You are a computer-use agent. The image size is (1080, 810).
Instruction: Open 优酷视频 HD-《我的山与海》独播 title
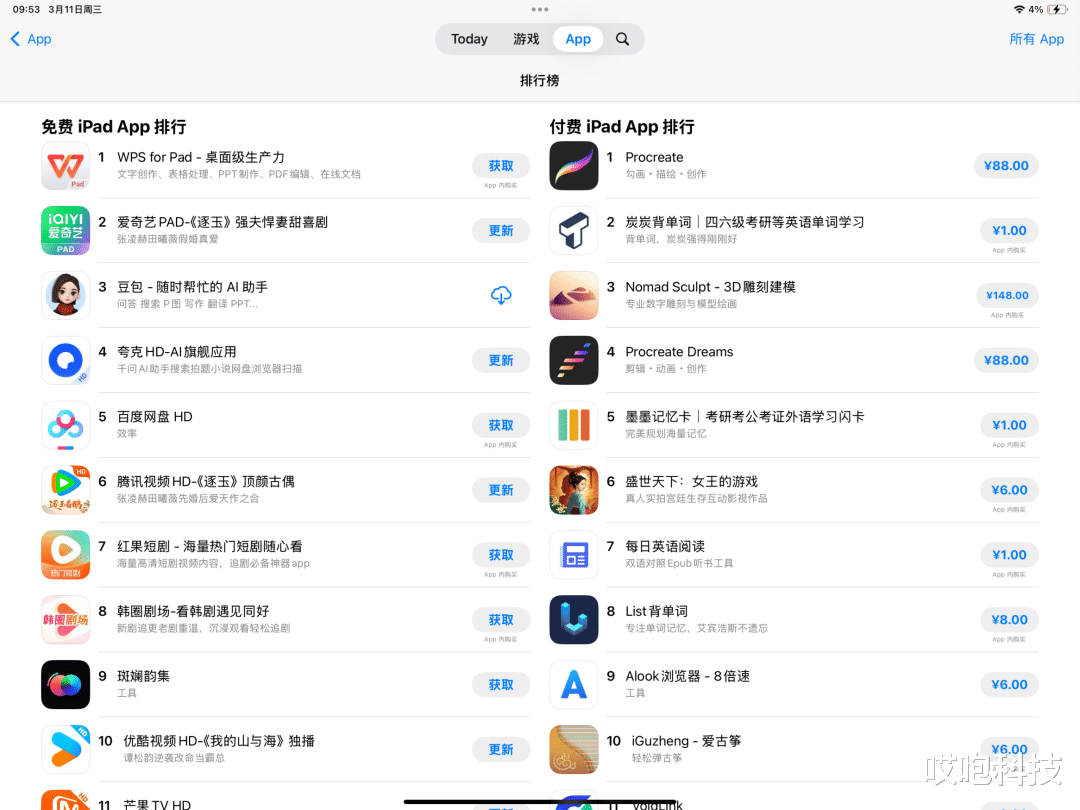pos(219,741)
